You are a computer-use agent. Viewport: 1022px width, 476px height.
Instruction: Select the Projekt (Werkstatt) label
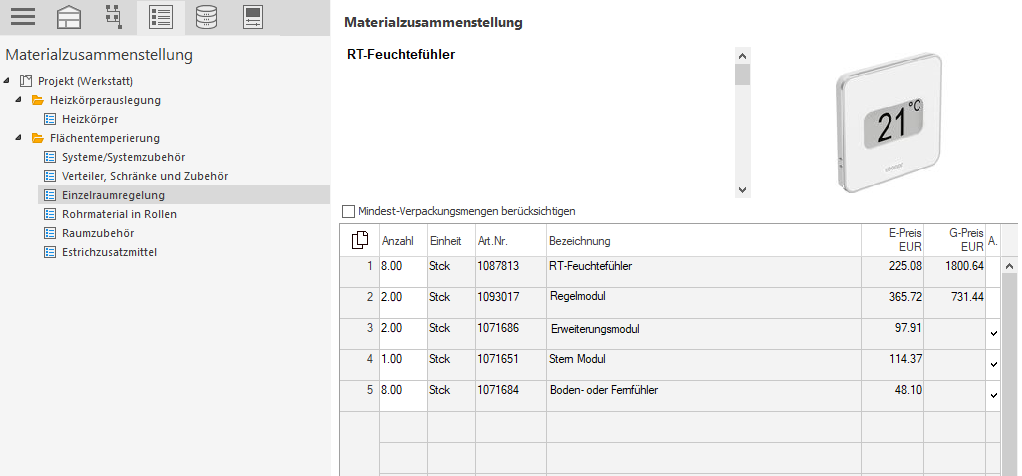tap(85, 82)
